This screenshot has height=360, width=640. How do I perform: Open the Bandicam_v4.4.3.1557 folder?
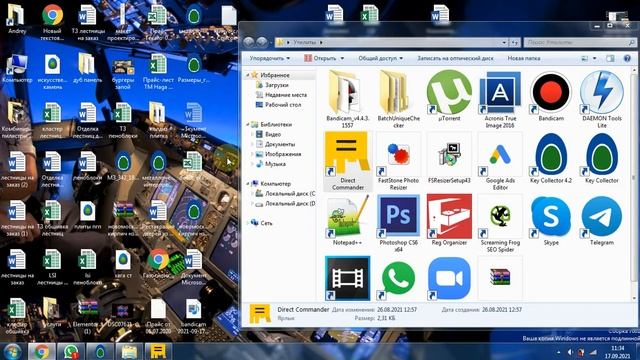coord(347,100)
